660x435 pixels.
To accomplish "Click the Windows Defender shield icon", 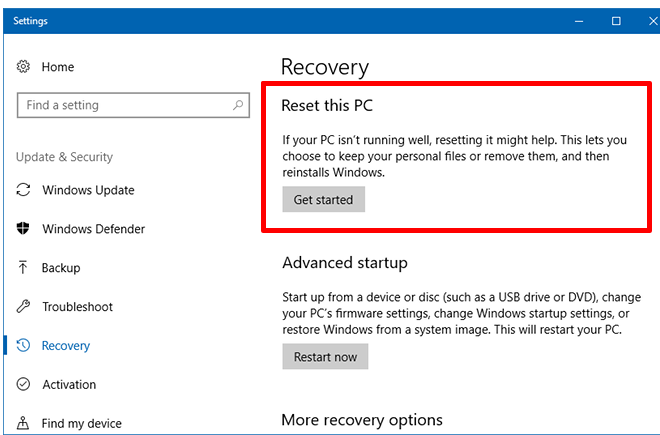I will point(24,229).
